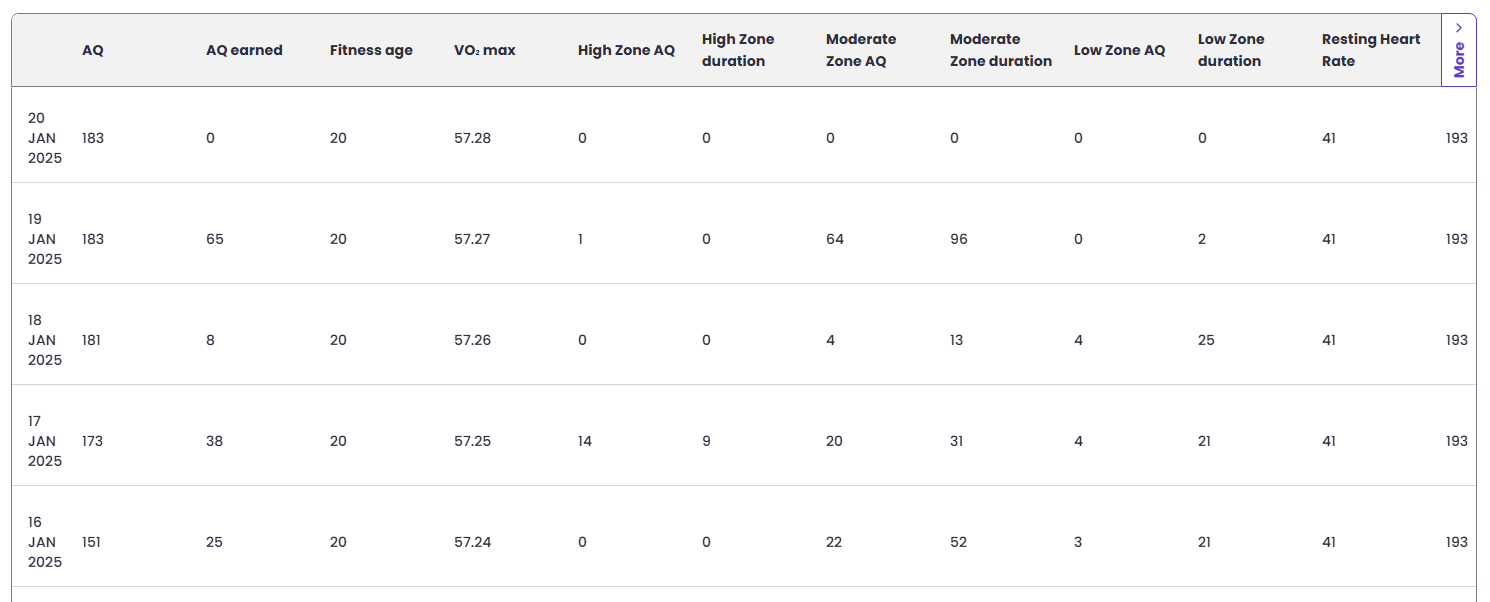Click the 19 JAN 2025 row date
Viewport: 1490px width, 602px height.
(45, 239)
